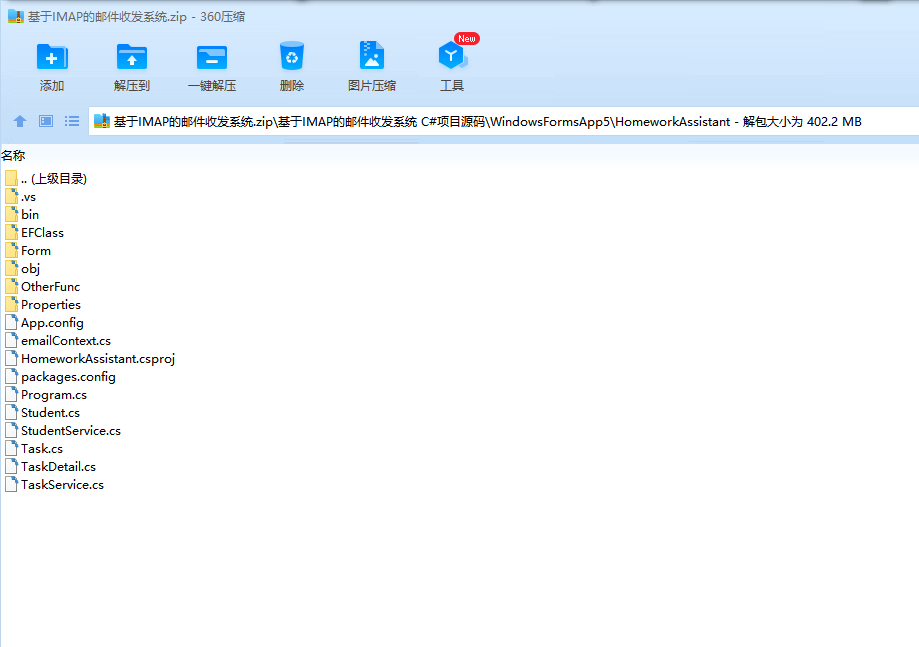Go up one level with arrow icon
The height and width of the screenshot is (647, 919).
[x=20, y=121]
